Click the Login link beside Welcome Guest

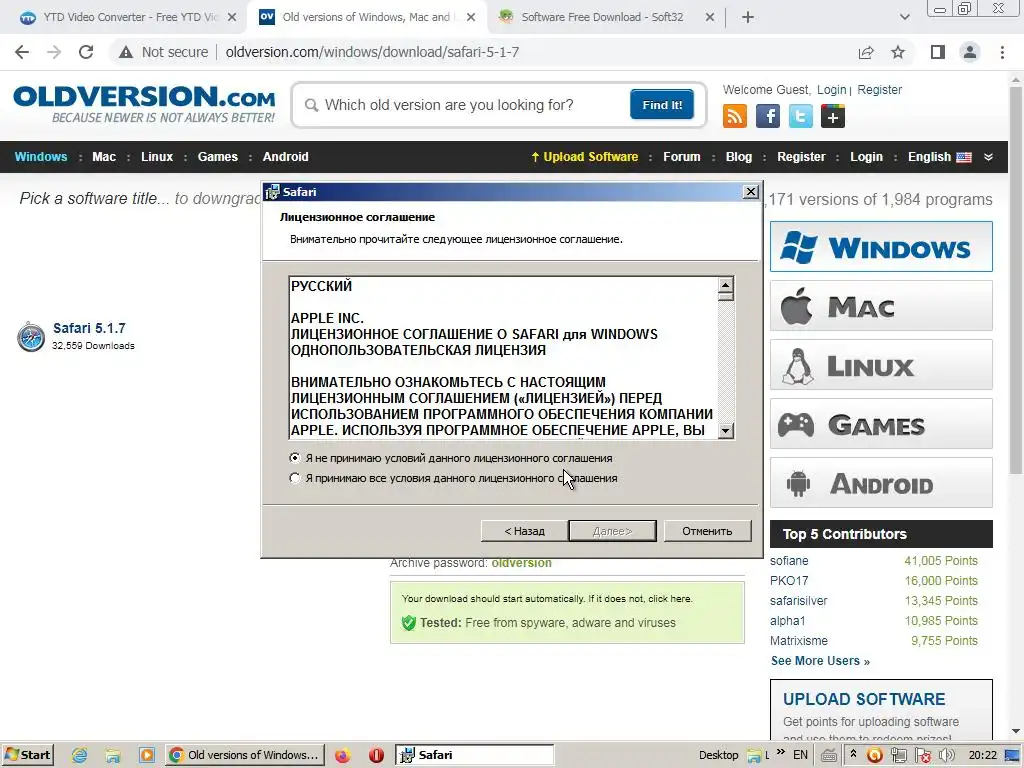[831, 89]
